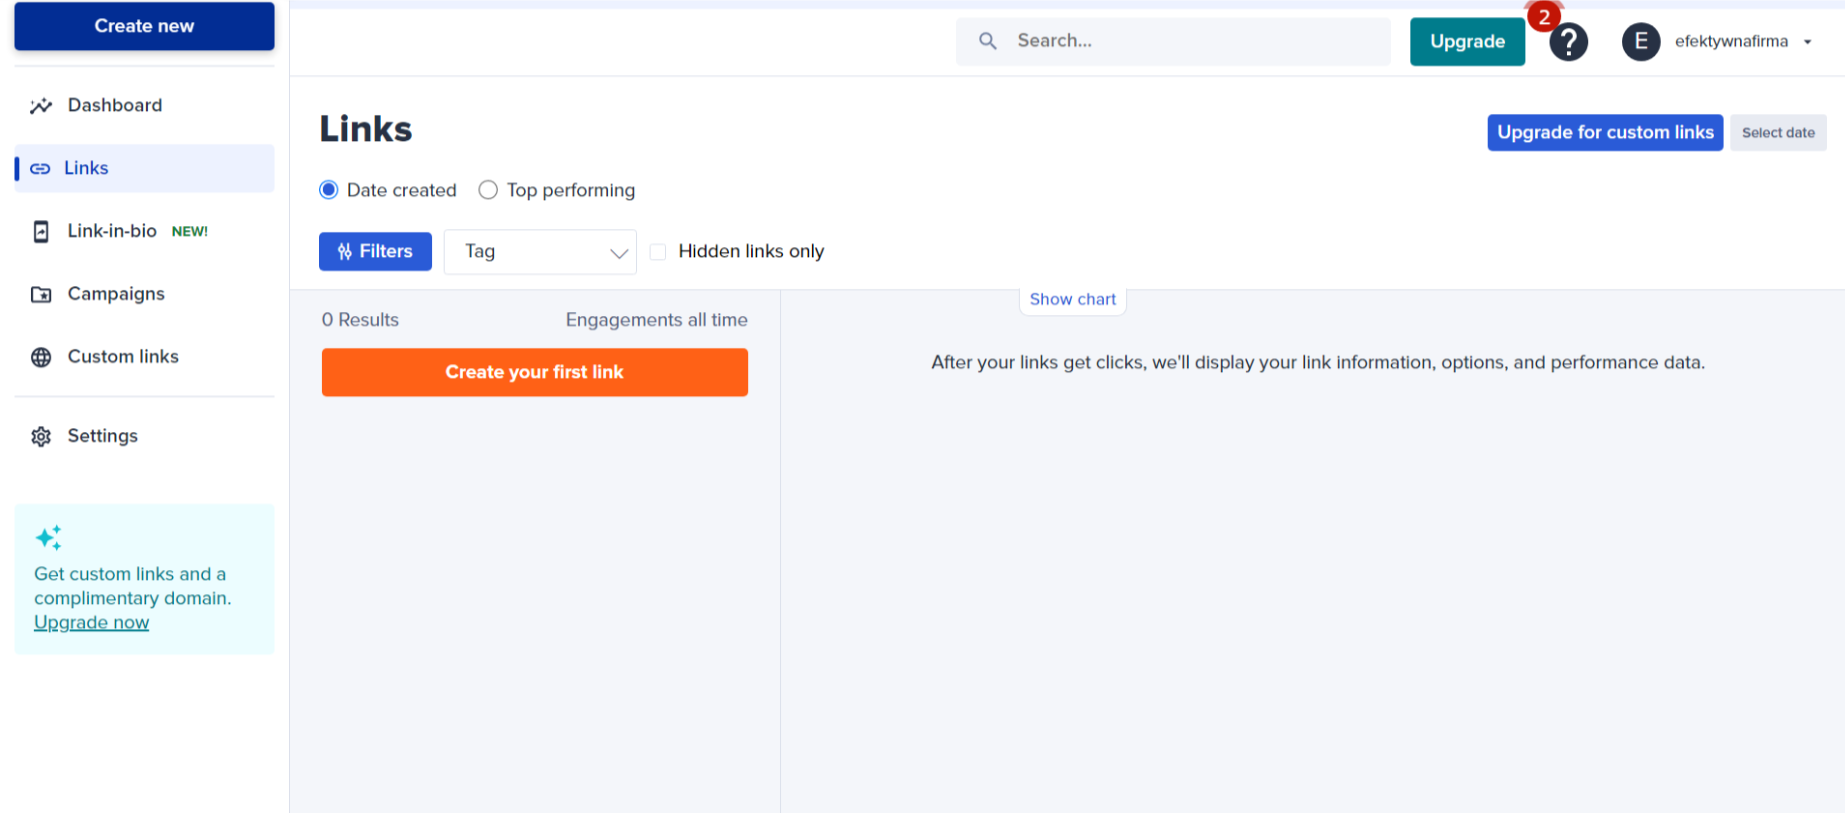Select Date created sorting option

tap(329, 190)
